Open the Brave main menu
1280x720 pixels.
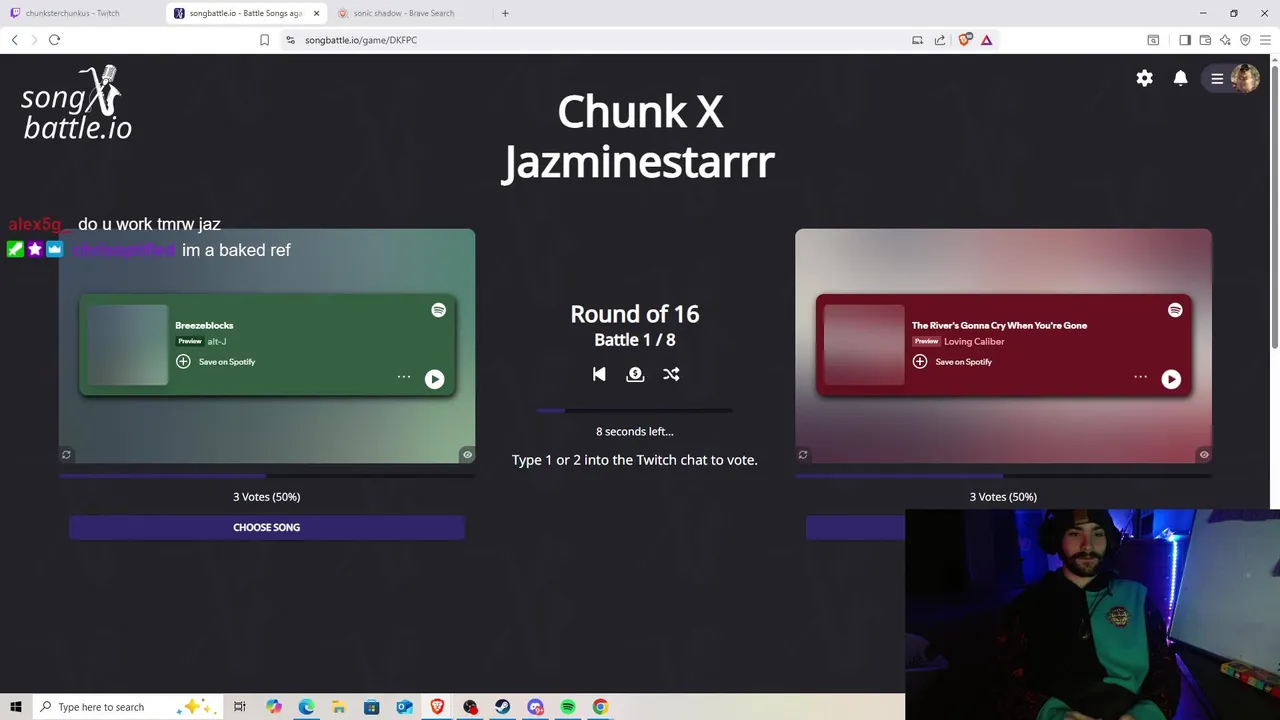[1265, 40]
